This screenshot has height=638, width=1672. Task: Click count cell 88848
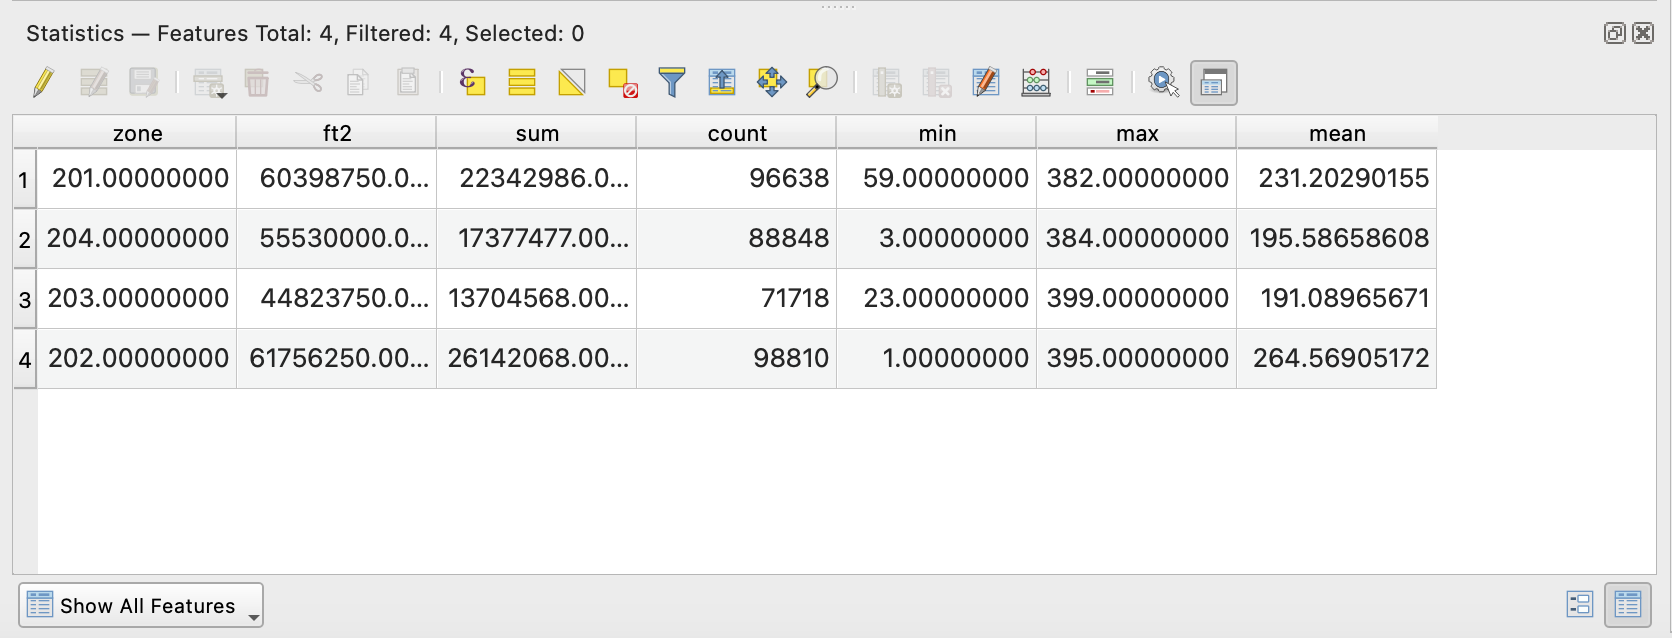(737, 239)
